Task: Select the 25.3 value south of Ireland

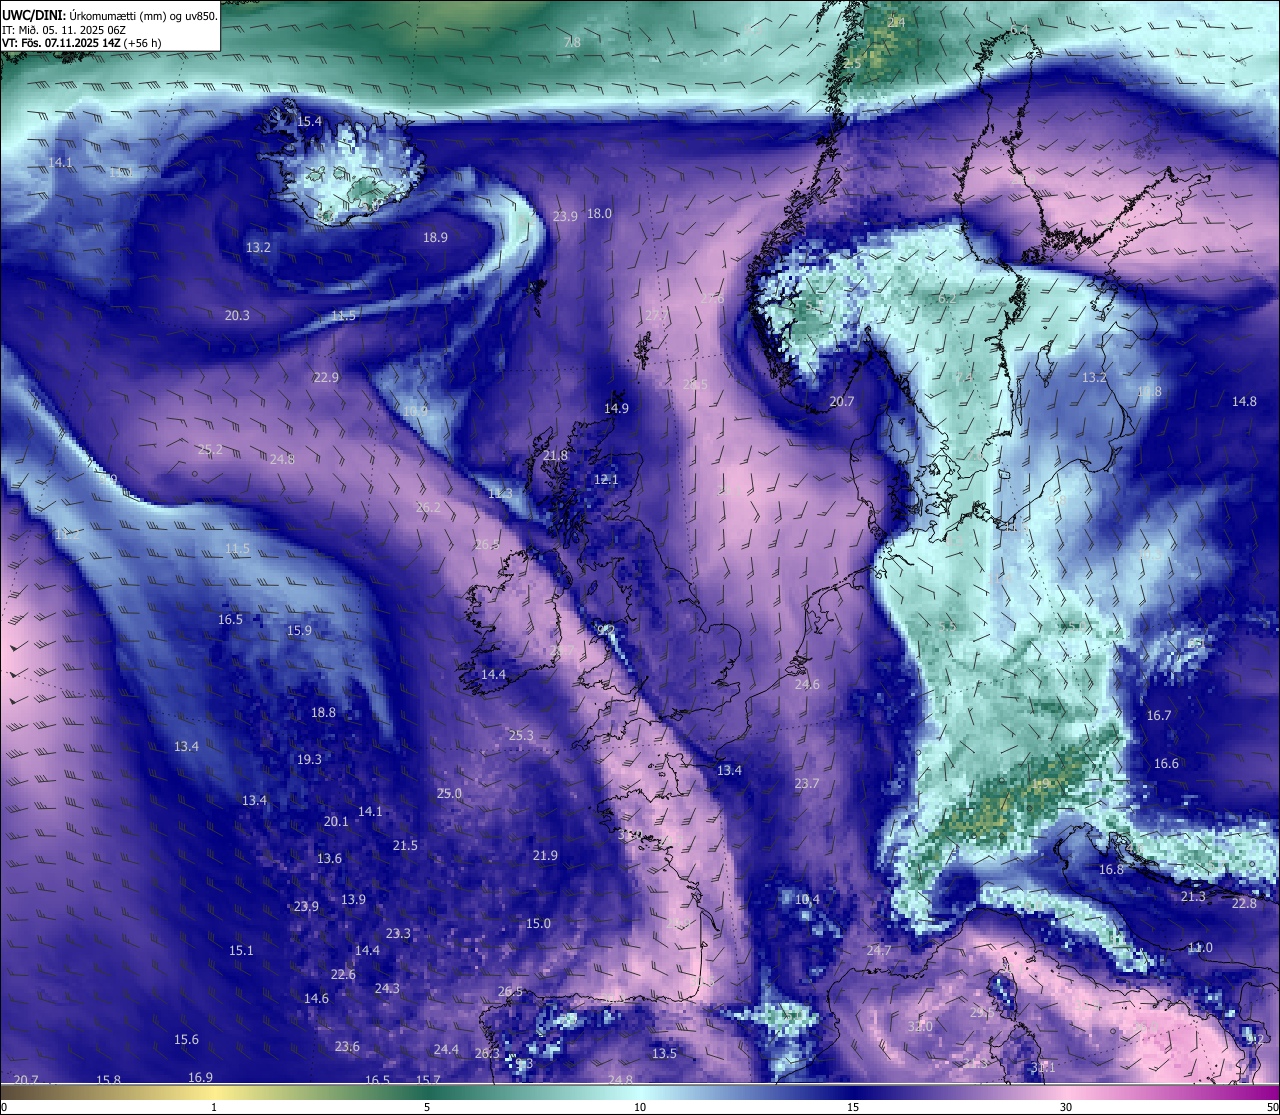Action: coord(521,736)
